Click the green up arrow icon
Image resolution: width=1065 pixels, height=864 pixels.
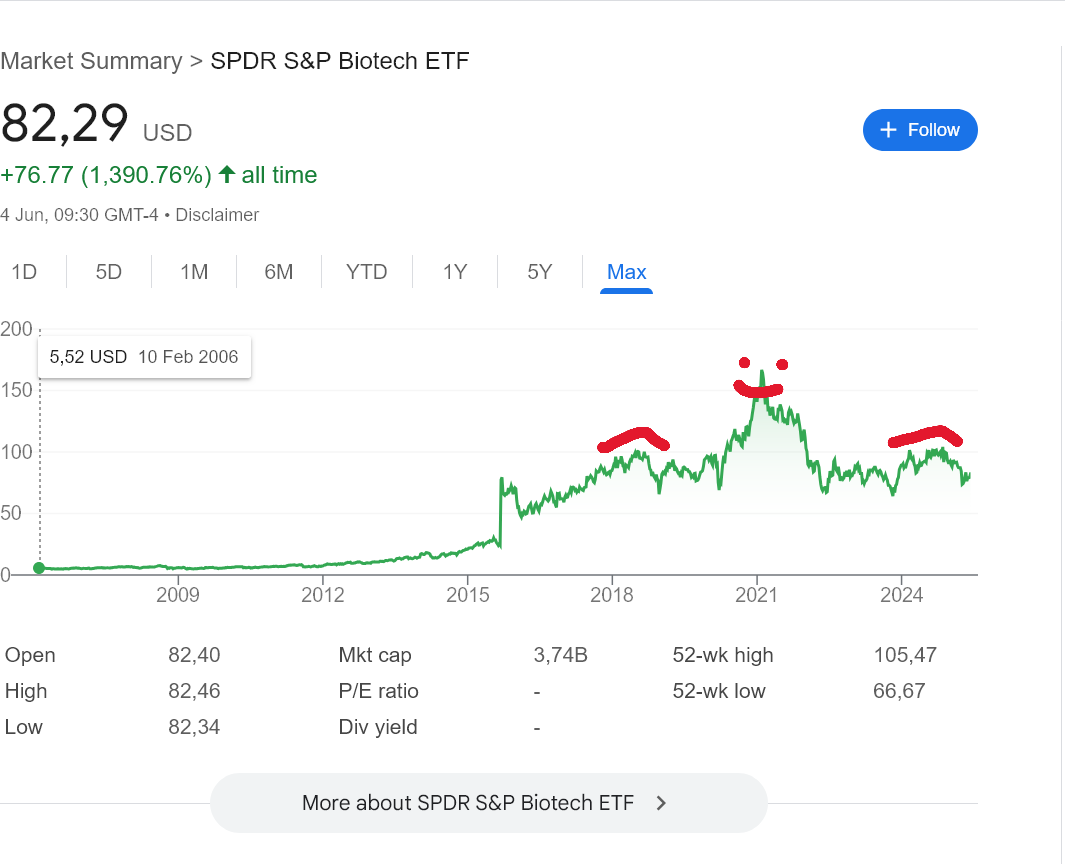tap(227, 175)
